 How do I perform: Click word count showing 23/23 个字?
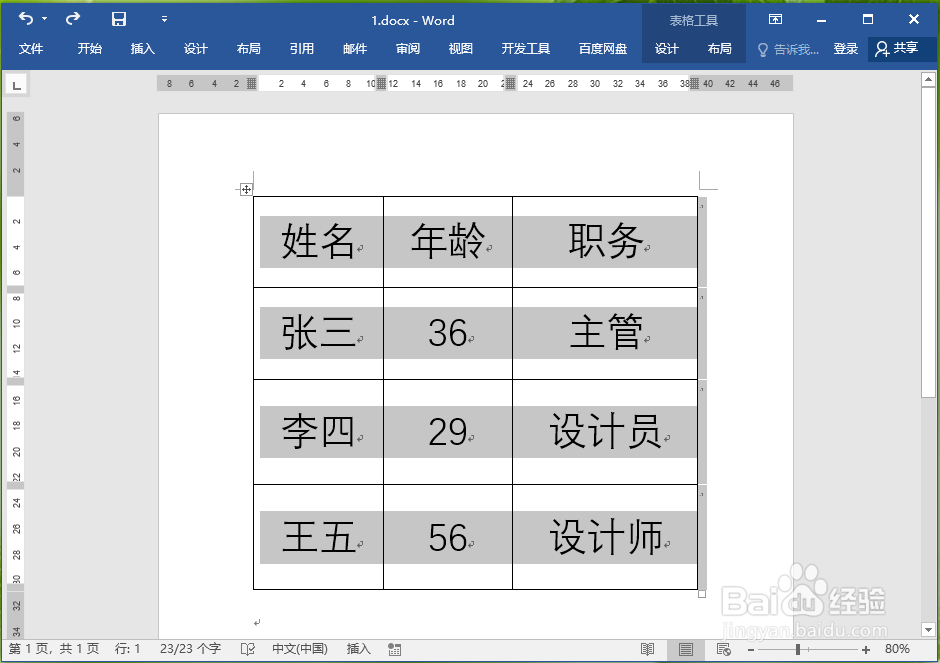tap(190, 648)
